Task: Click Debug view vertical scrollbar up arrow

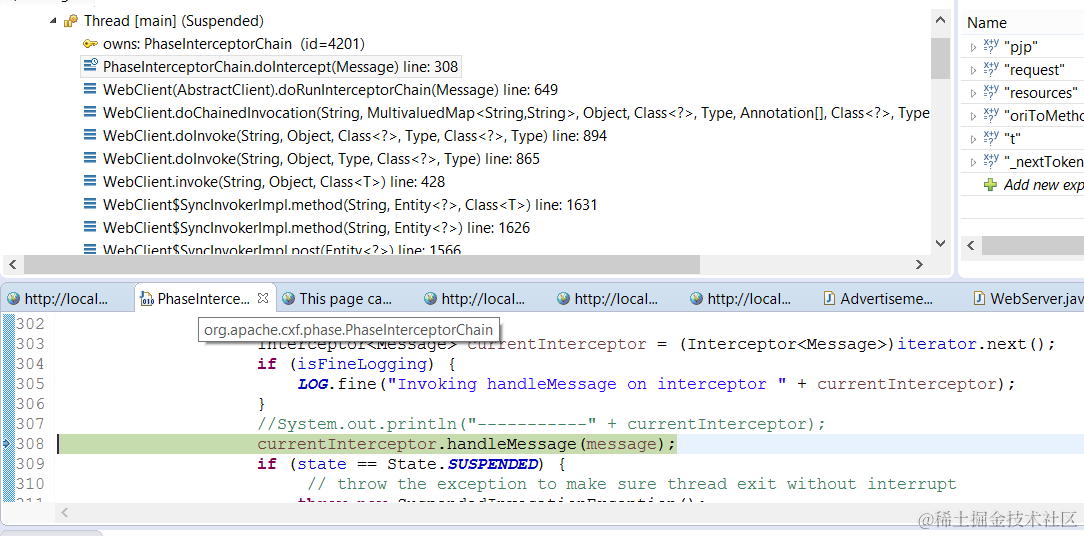Action: coord(940,21)
